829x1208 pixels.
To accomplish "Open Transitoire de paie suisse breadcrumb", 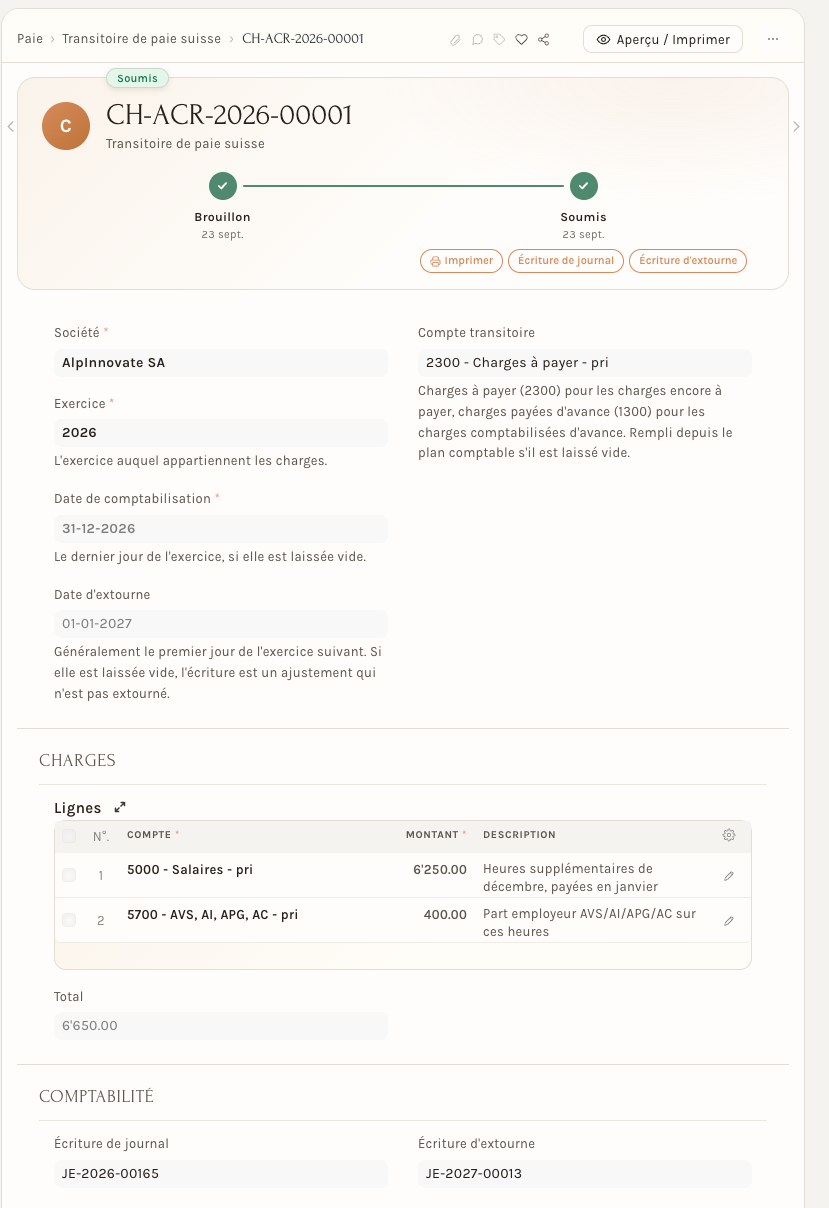I will (x=141, y=39).
